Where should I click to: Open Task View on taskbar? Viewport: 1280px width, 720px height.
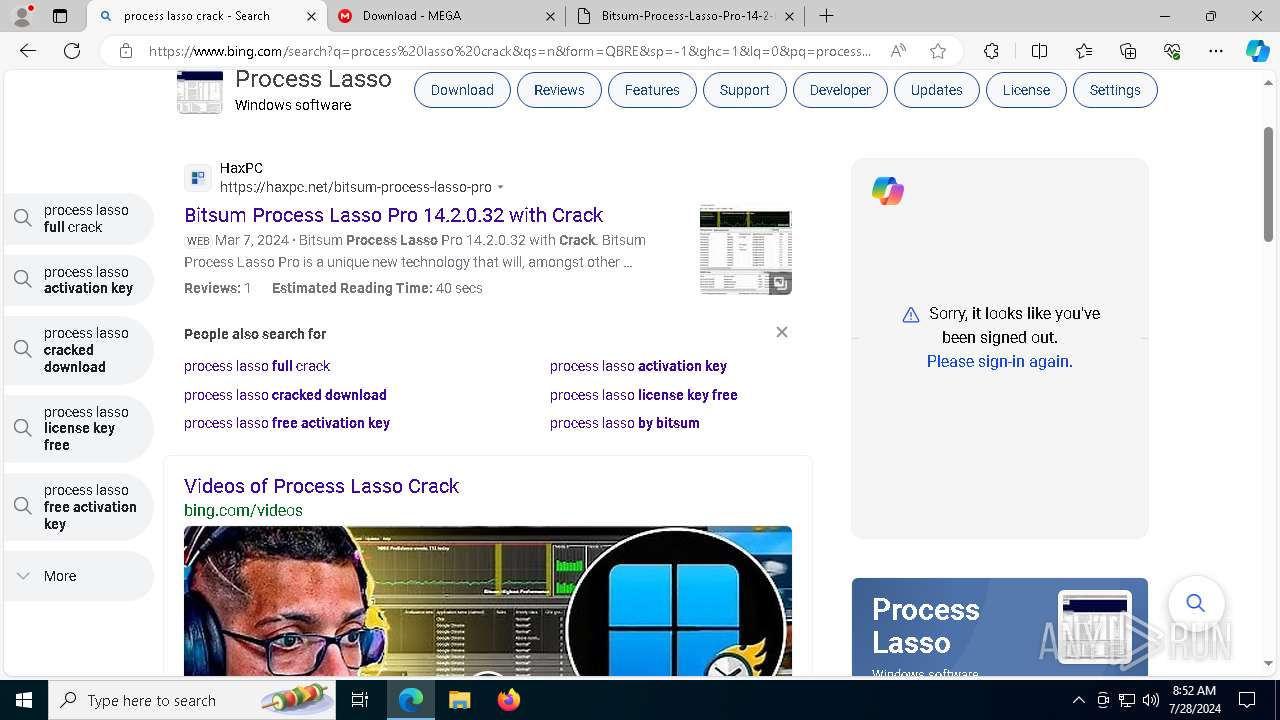coord(360,700)
